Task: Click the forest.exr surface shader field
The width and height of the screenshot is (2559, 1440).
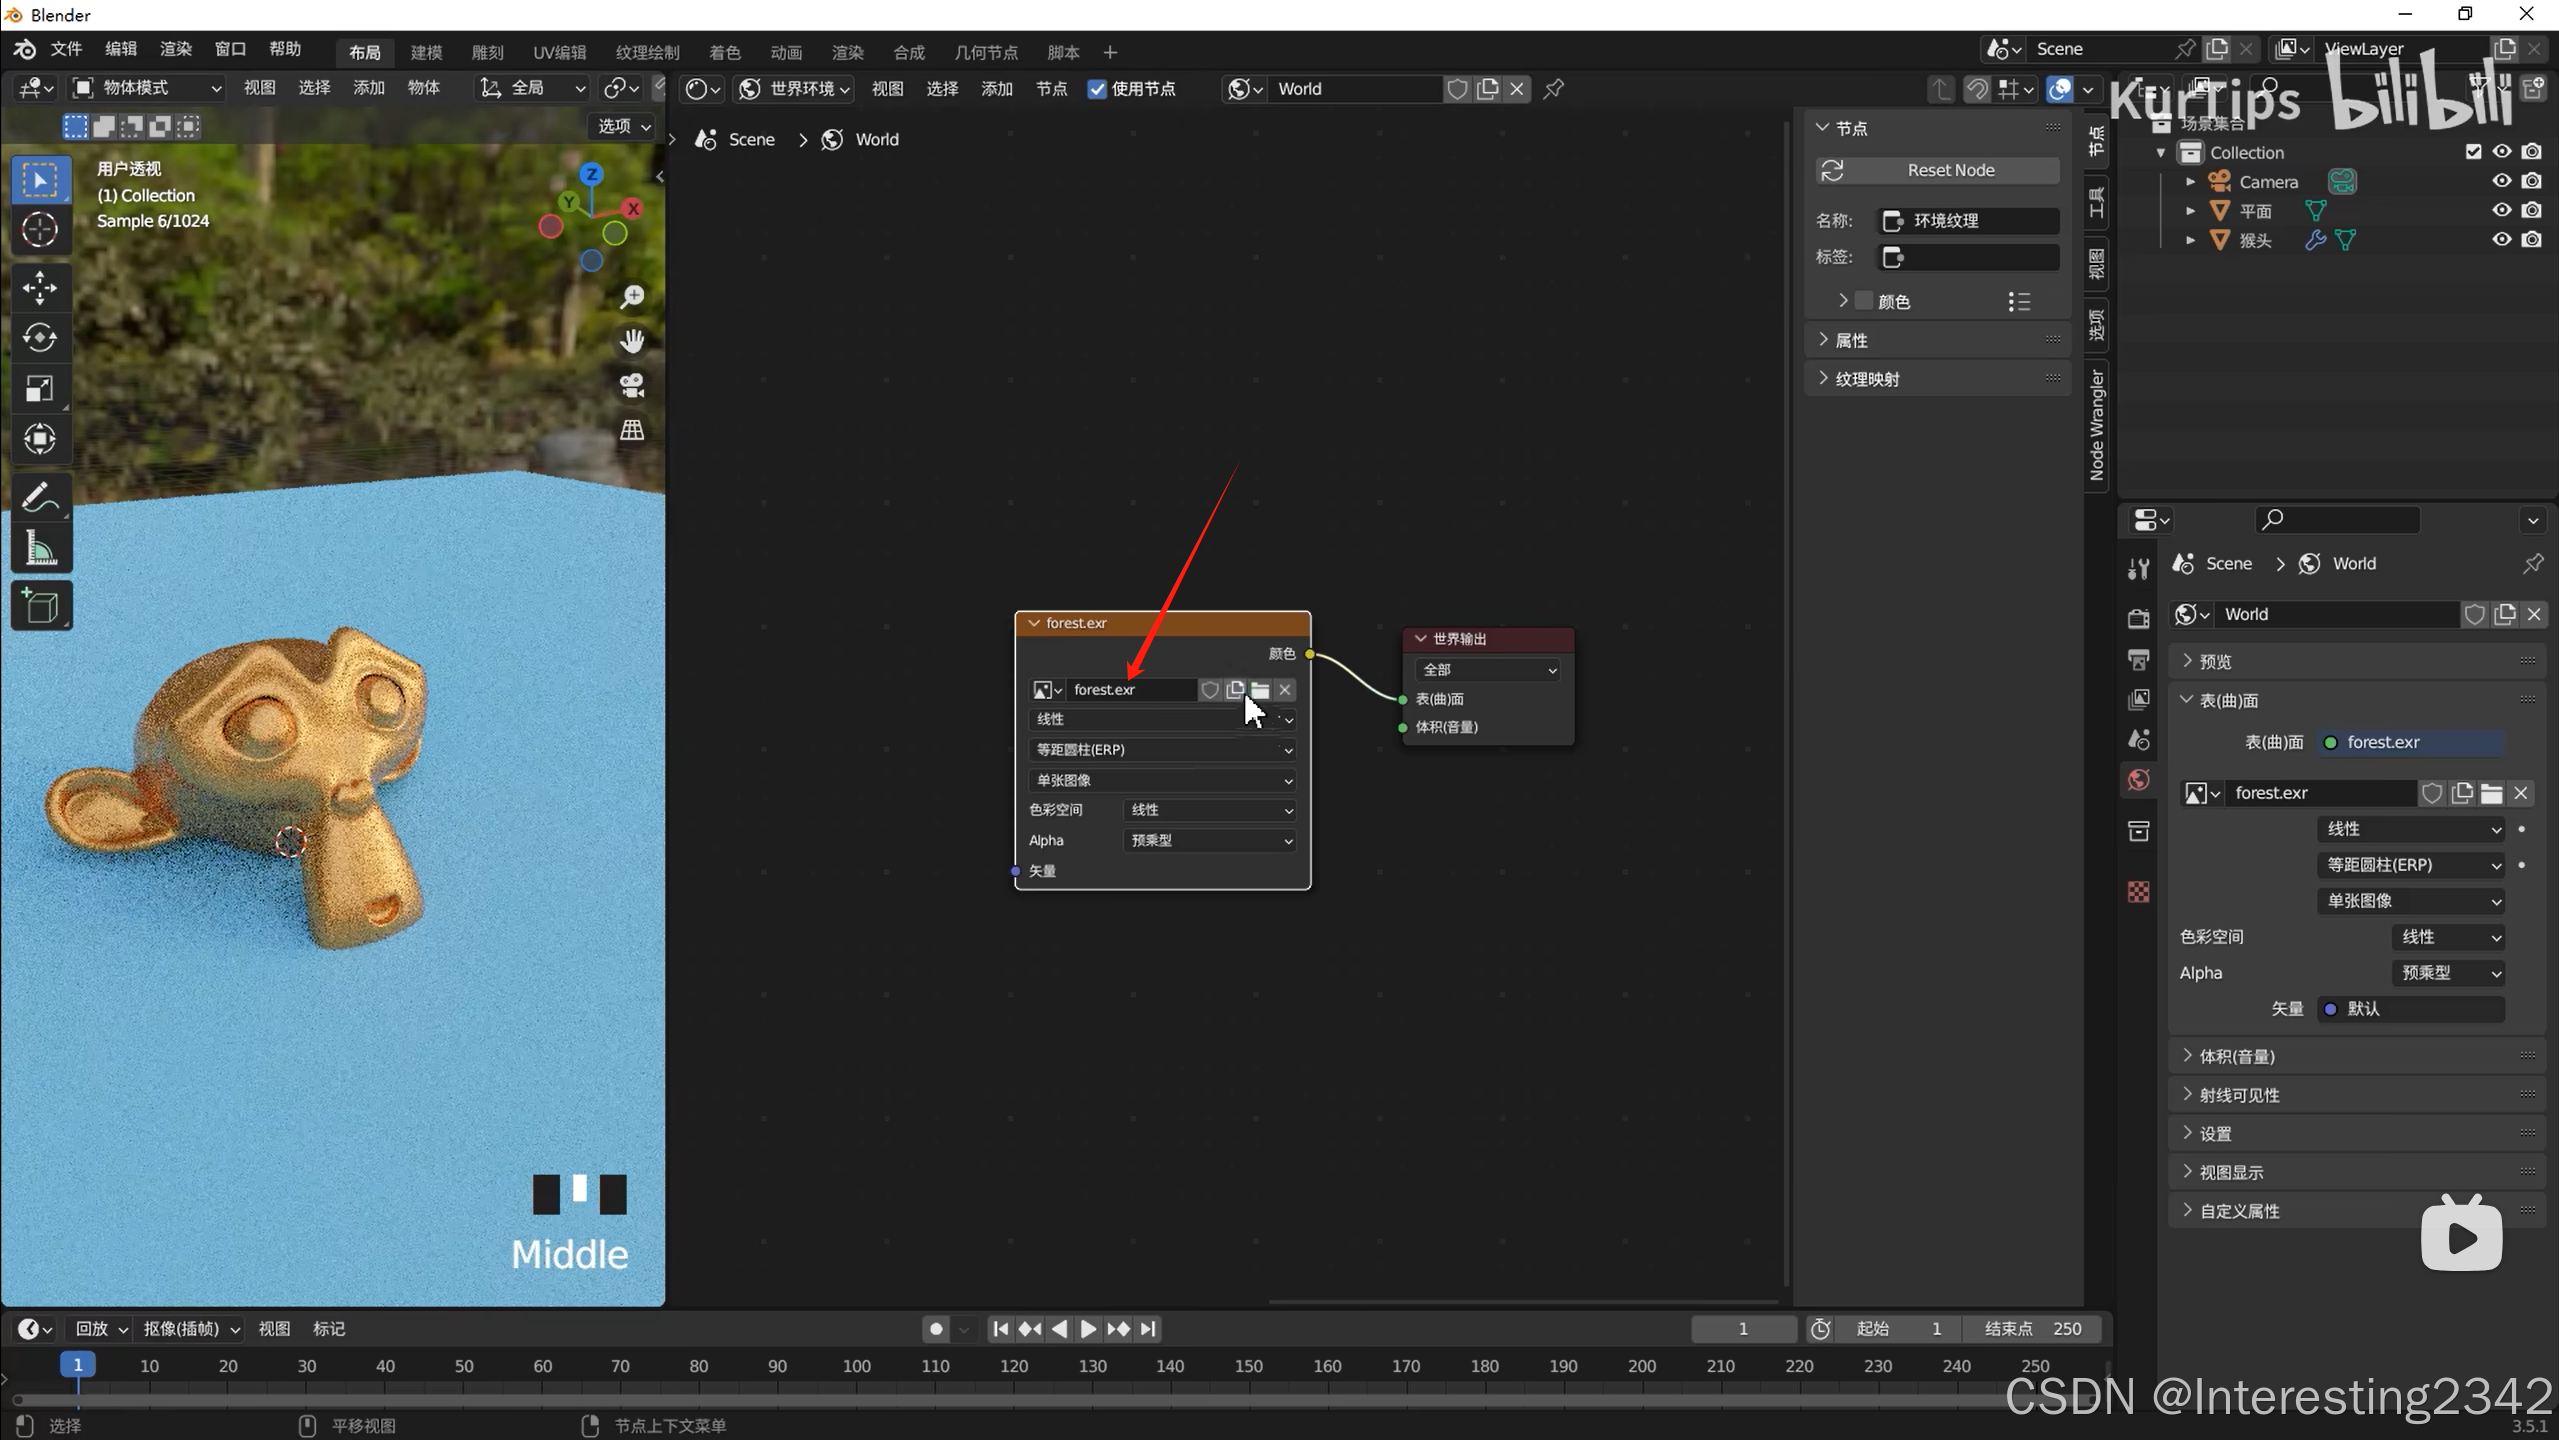Action: (x=2409, y=742)
